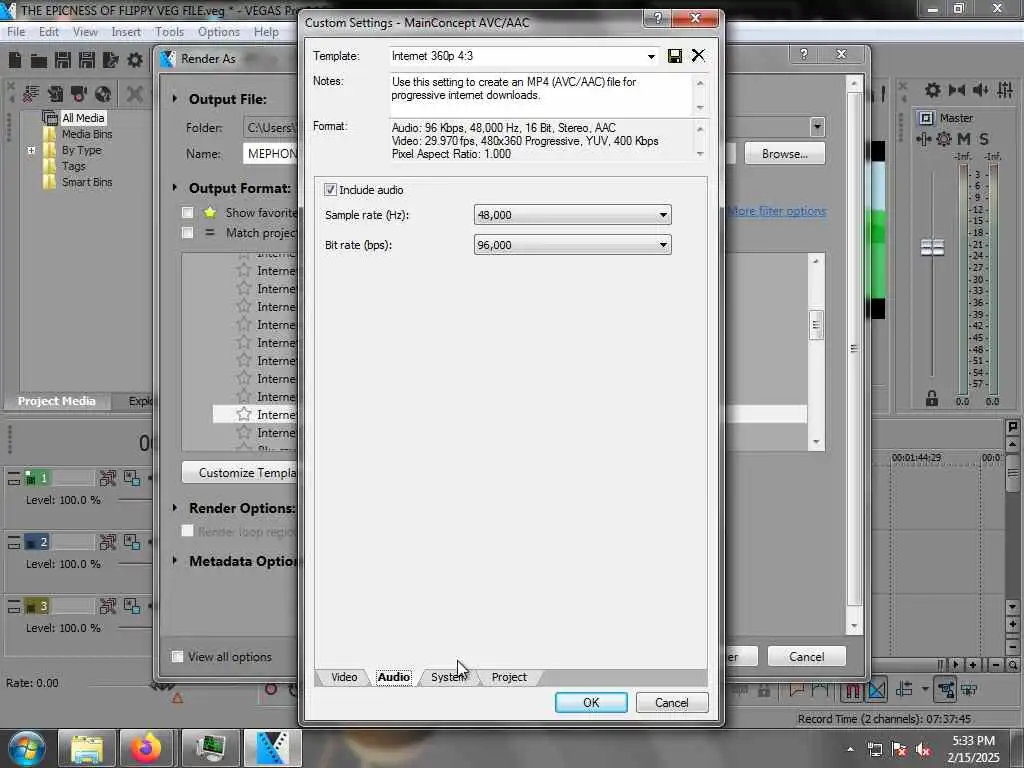Toggle Show favorites only checkbox

(187, 213)
